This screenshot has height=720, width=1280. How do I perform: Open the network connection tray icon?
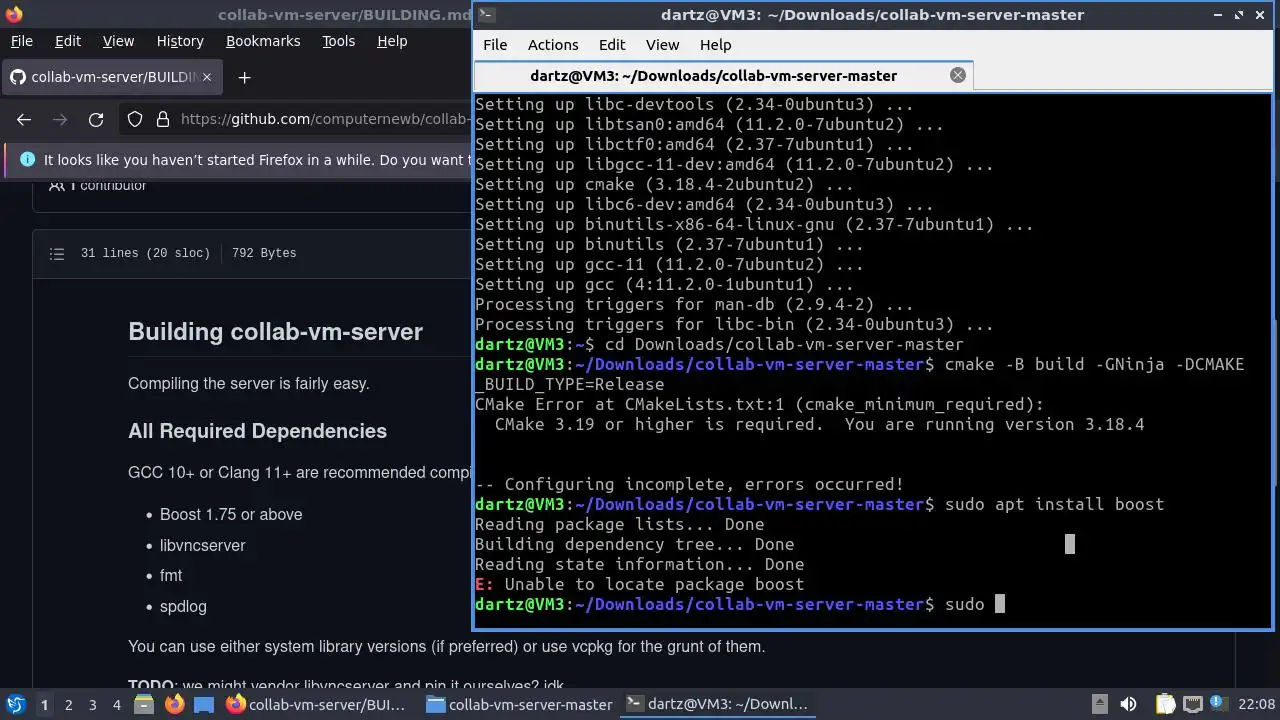click(x=1192, y=705)
